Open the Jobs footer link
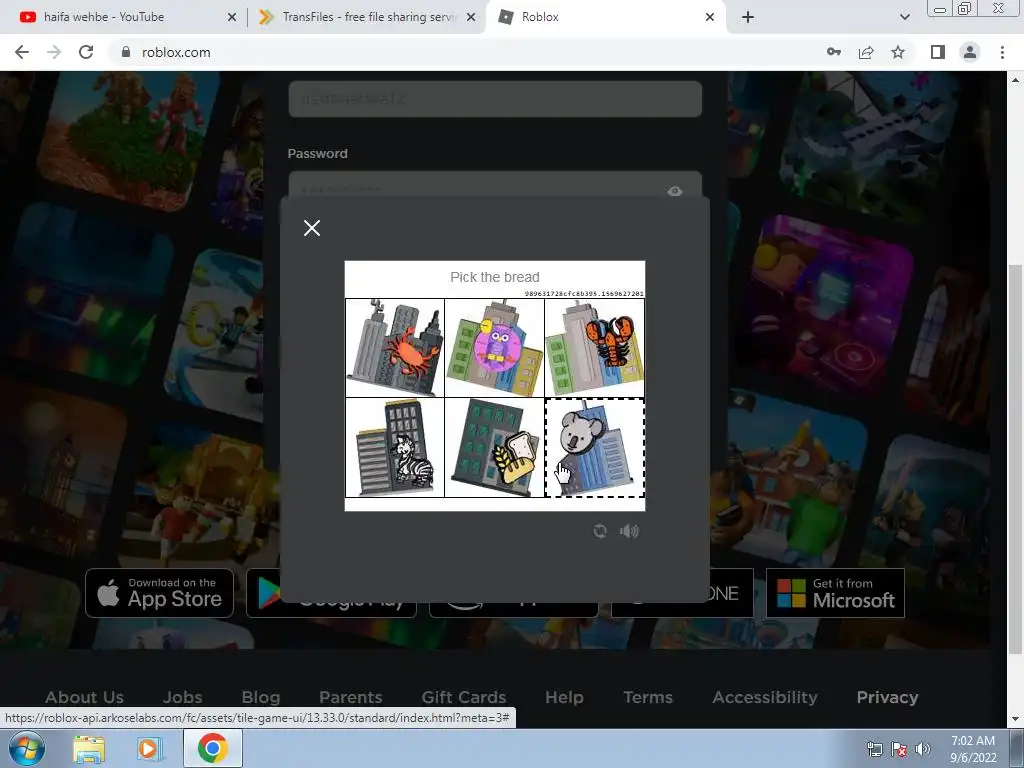1024x768 pixels. pos(182,697)
